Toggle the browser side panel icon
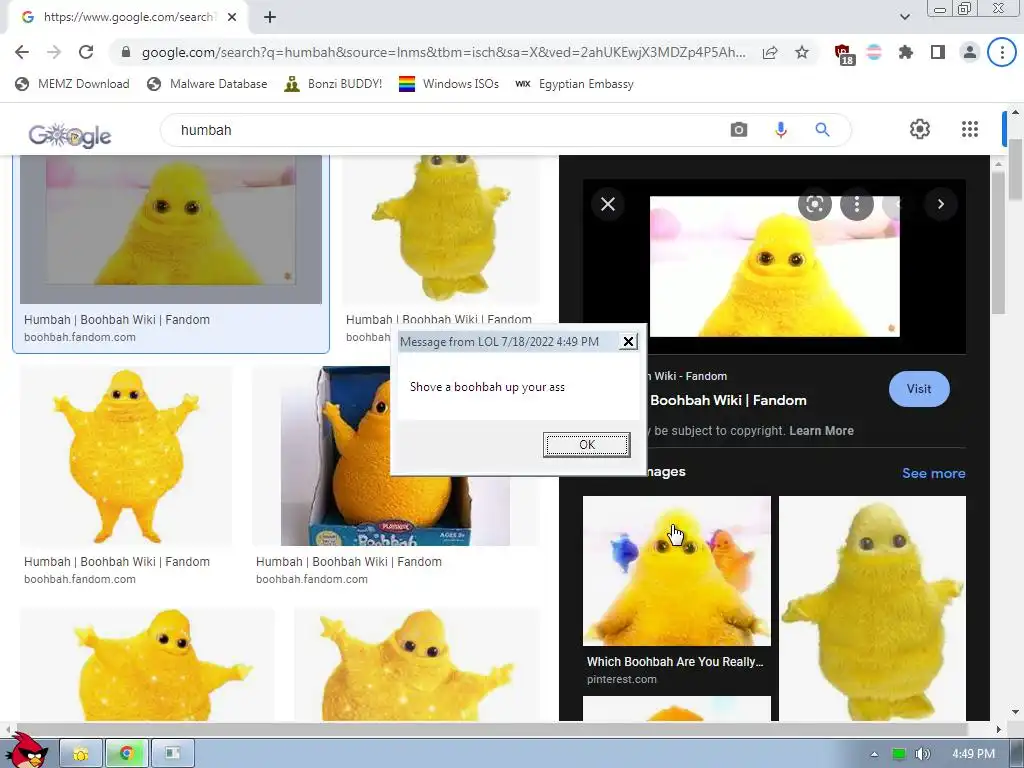Image resolution: width=1024 pixels, height=768 pixels. (938, 52)
